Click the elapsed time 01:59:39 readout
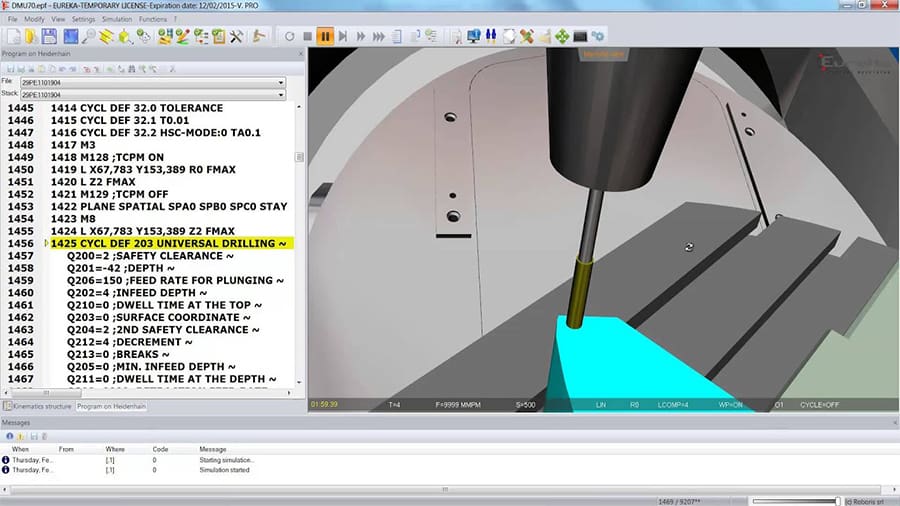Image resolution: width=900 pixels, height=506 pixels. [324, 404]
